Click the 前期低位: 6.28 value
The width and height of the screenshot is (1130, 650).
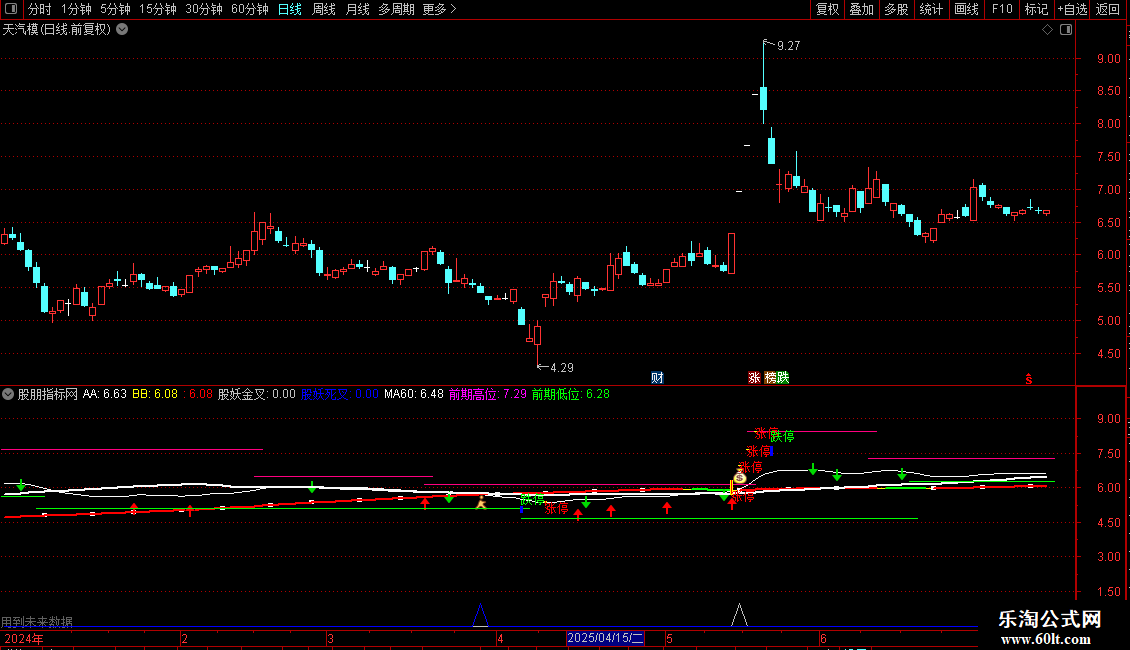pos(571,394)
